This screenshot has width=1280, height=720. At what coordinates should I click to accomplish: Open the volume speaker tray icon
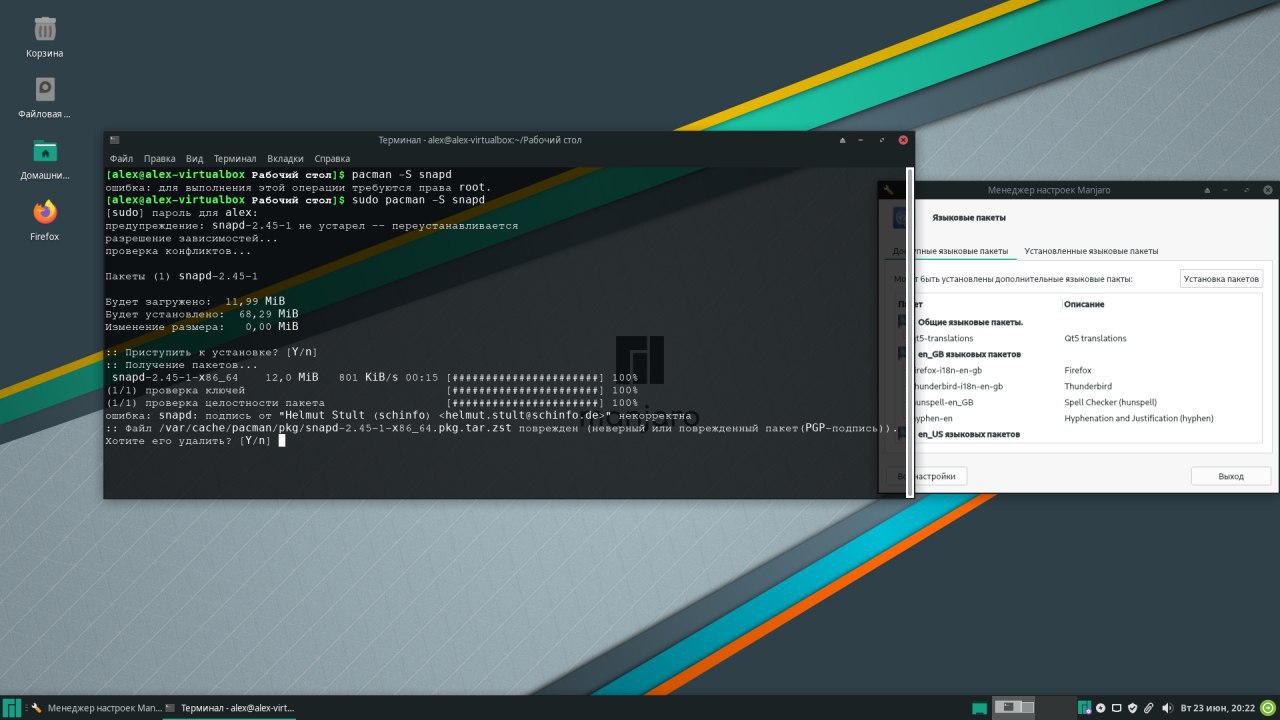click(1167, 708)
